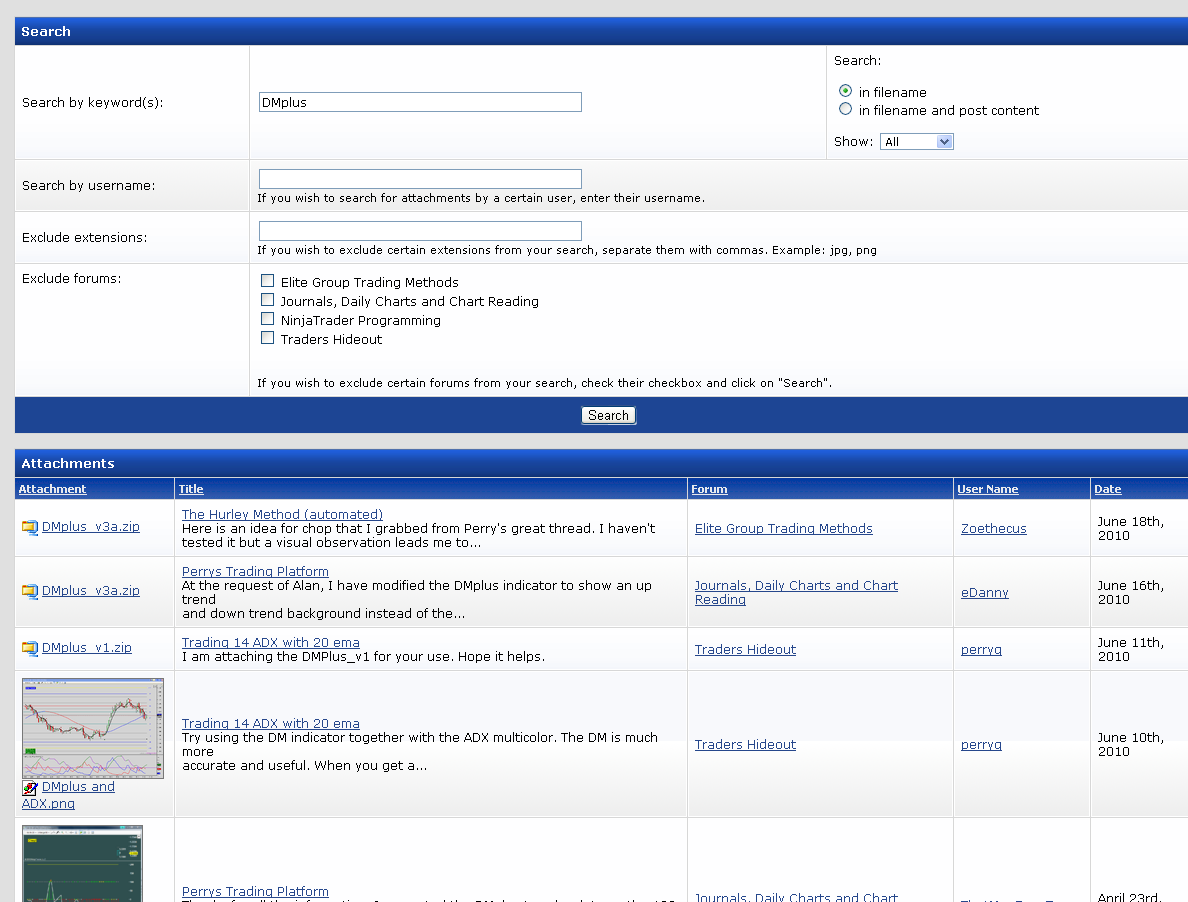Click image file icon beside DMplus and ADX.png

(30, 788)
